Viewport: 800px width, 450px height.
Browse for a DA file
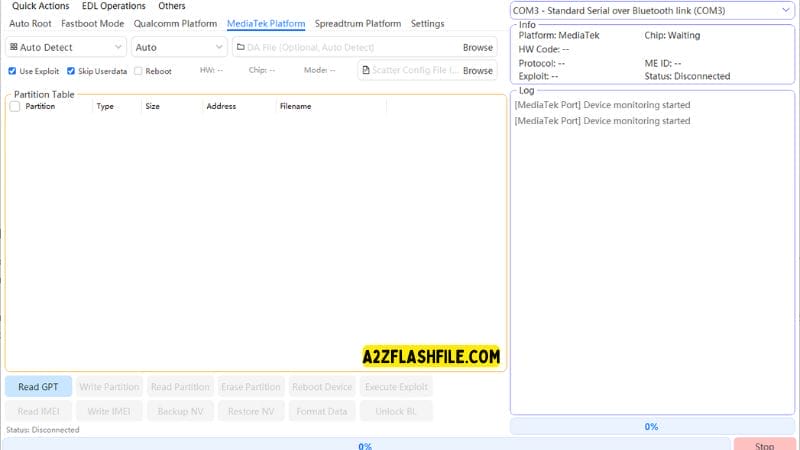click(478, 47)
